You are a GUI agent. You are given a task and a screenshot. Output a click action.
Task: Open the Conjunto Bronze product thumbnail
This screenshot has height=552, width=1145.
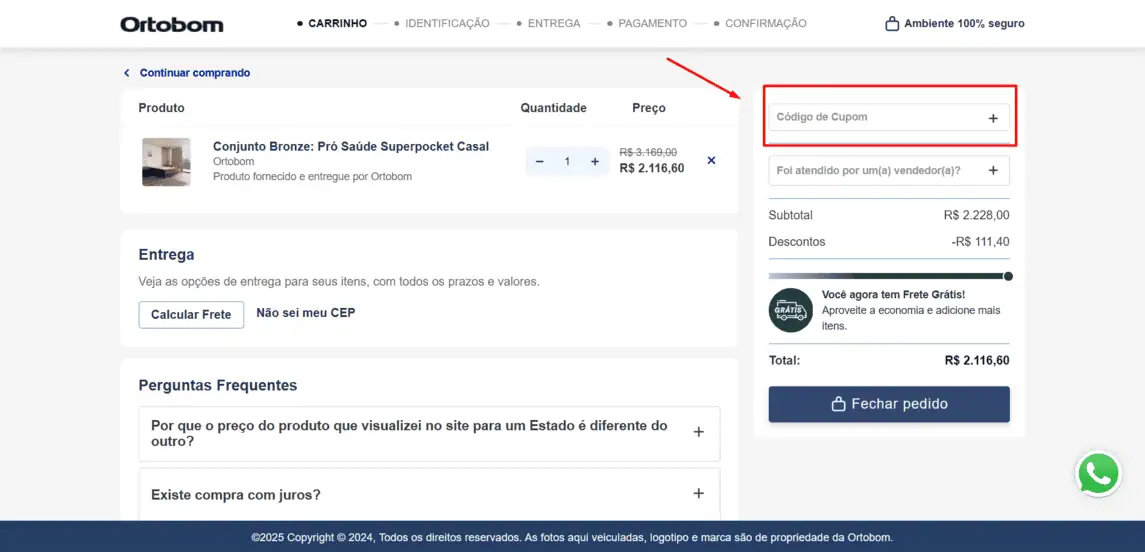(x=166, y=162)
